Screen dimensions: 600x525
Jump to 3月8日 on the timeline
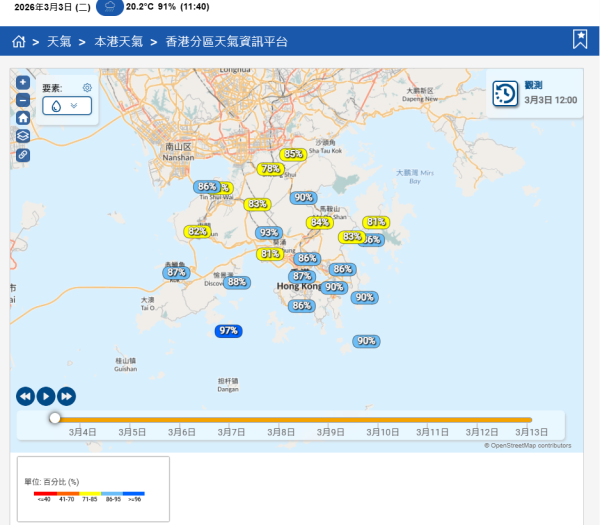point(281,432)
